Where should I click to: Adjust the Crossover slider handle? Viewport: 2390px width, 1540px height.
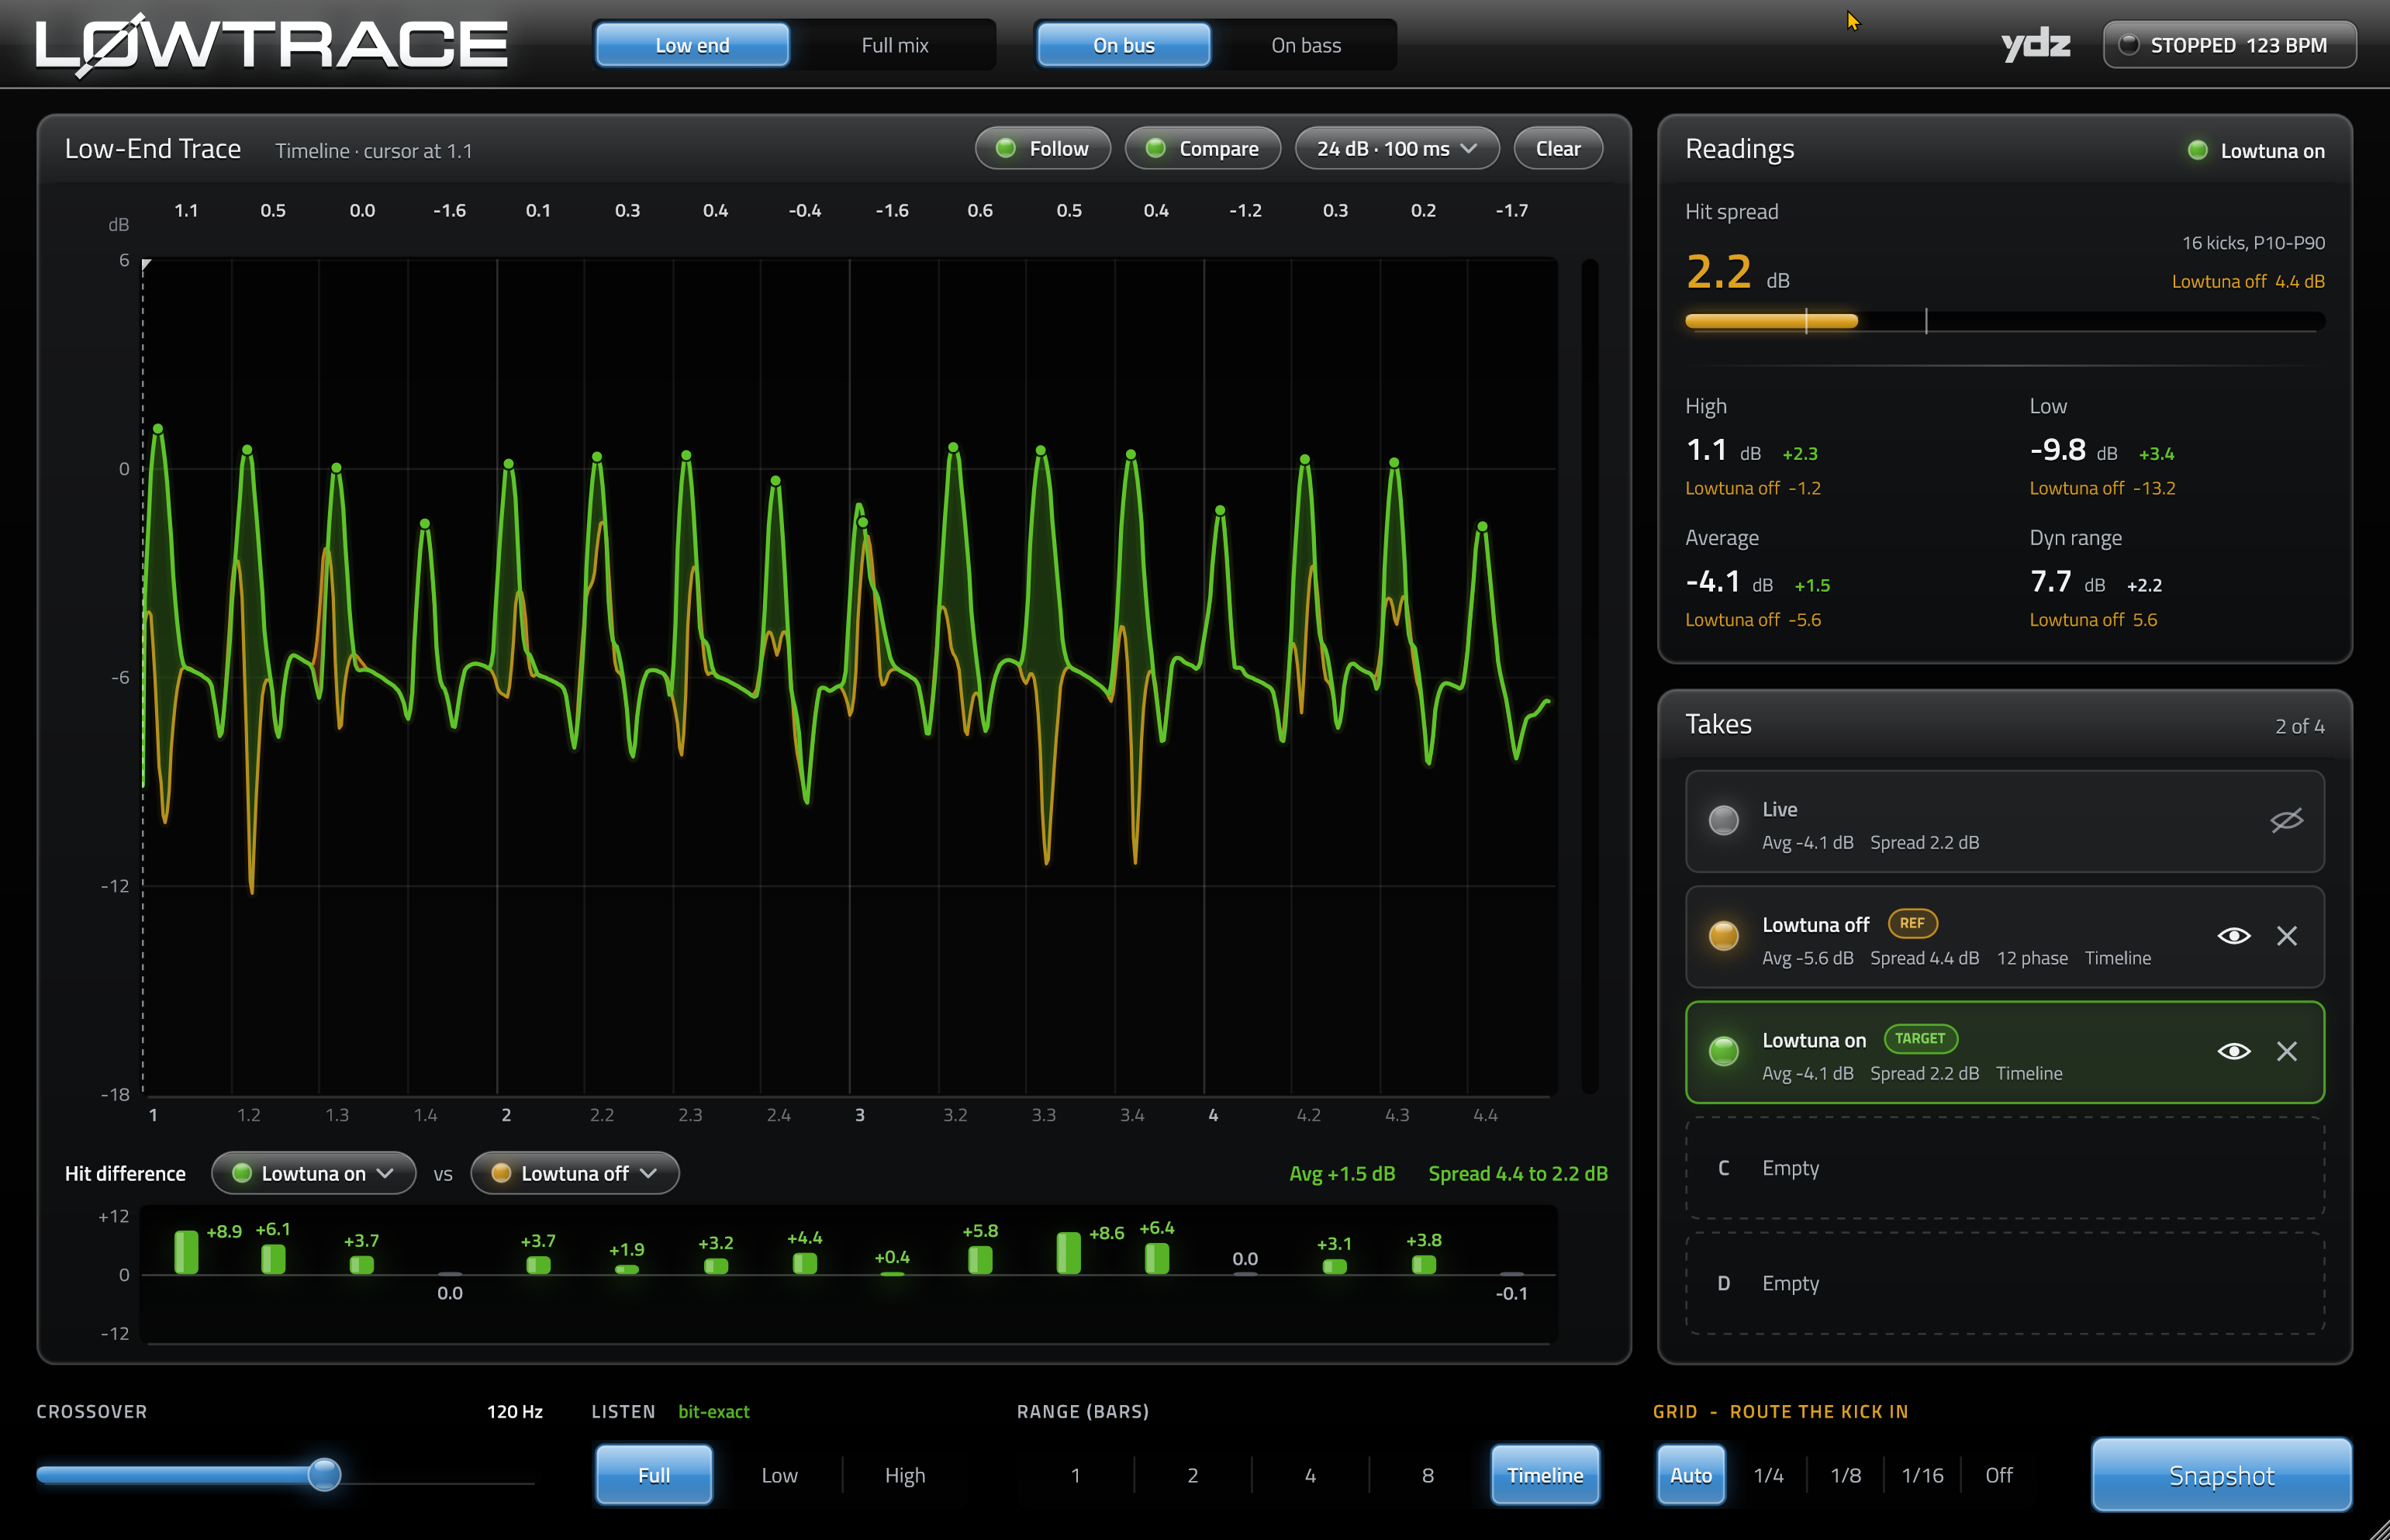click(324, 1474)
